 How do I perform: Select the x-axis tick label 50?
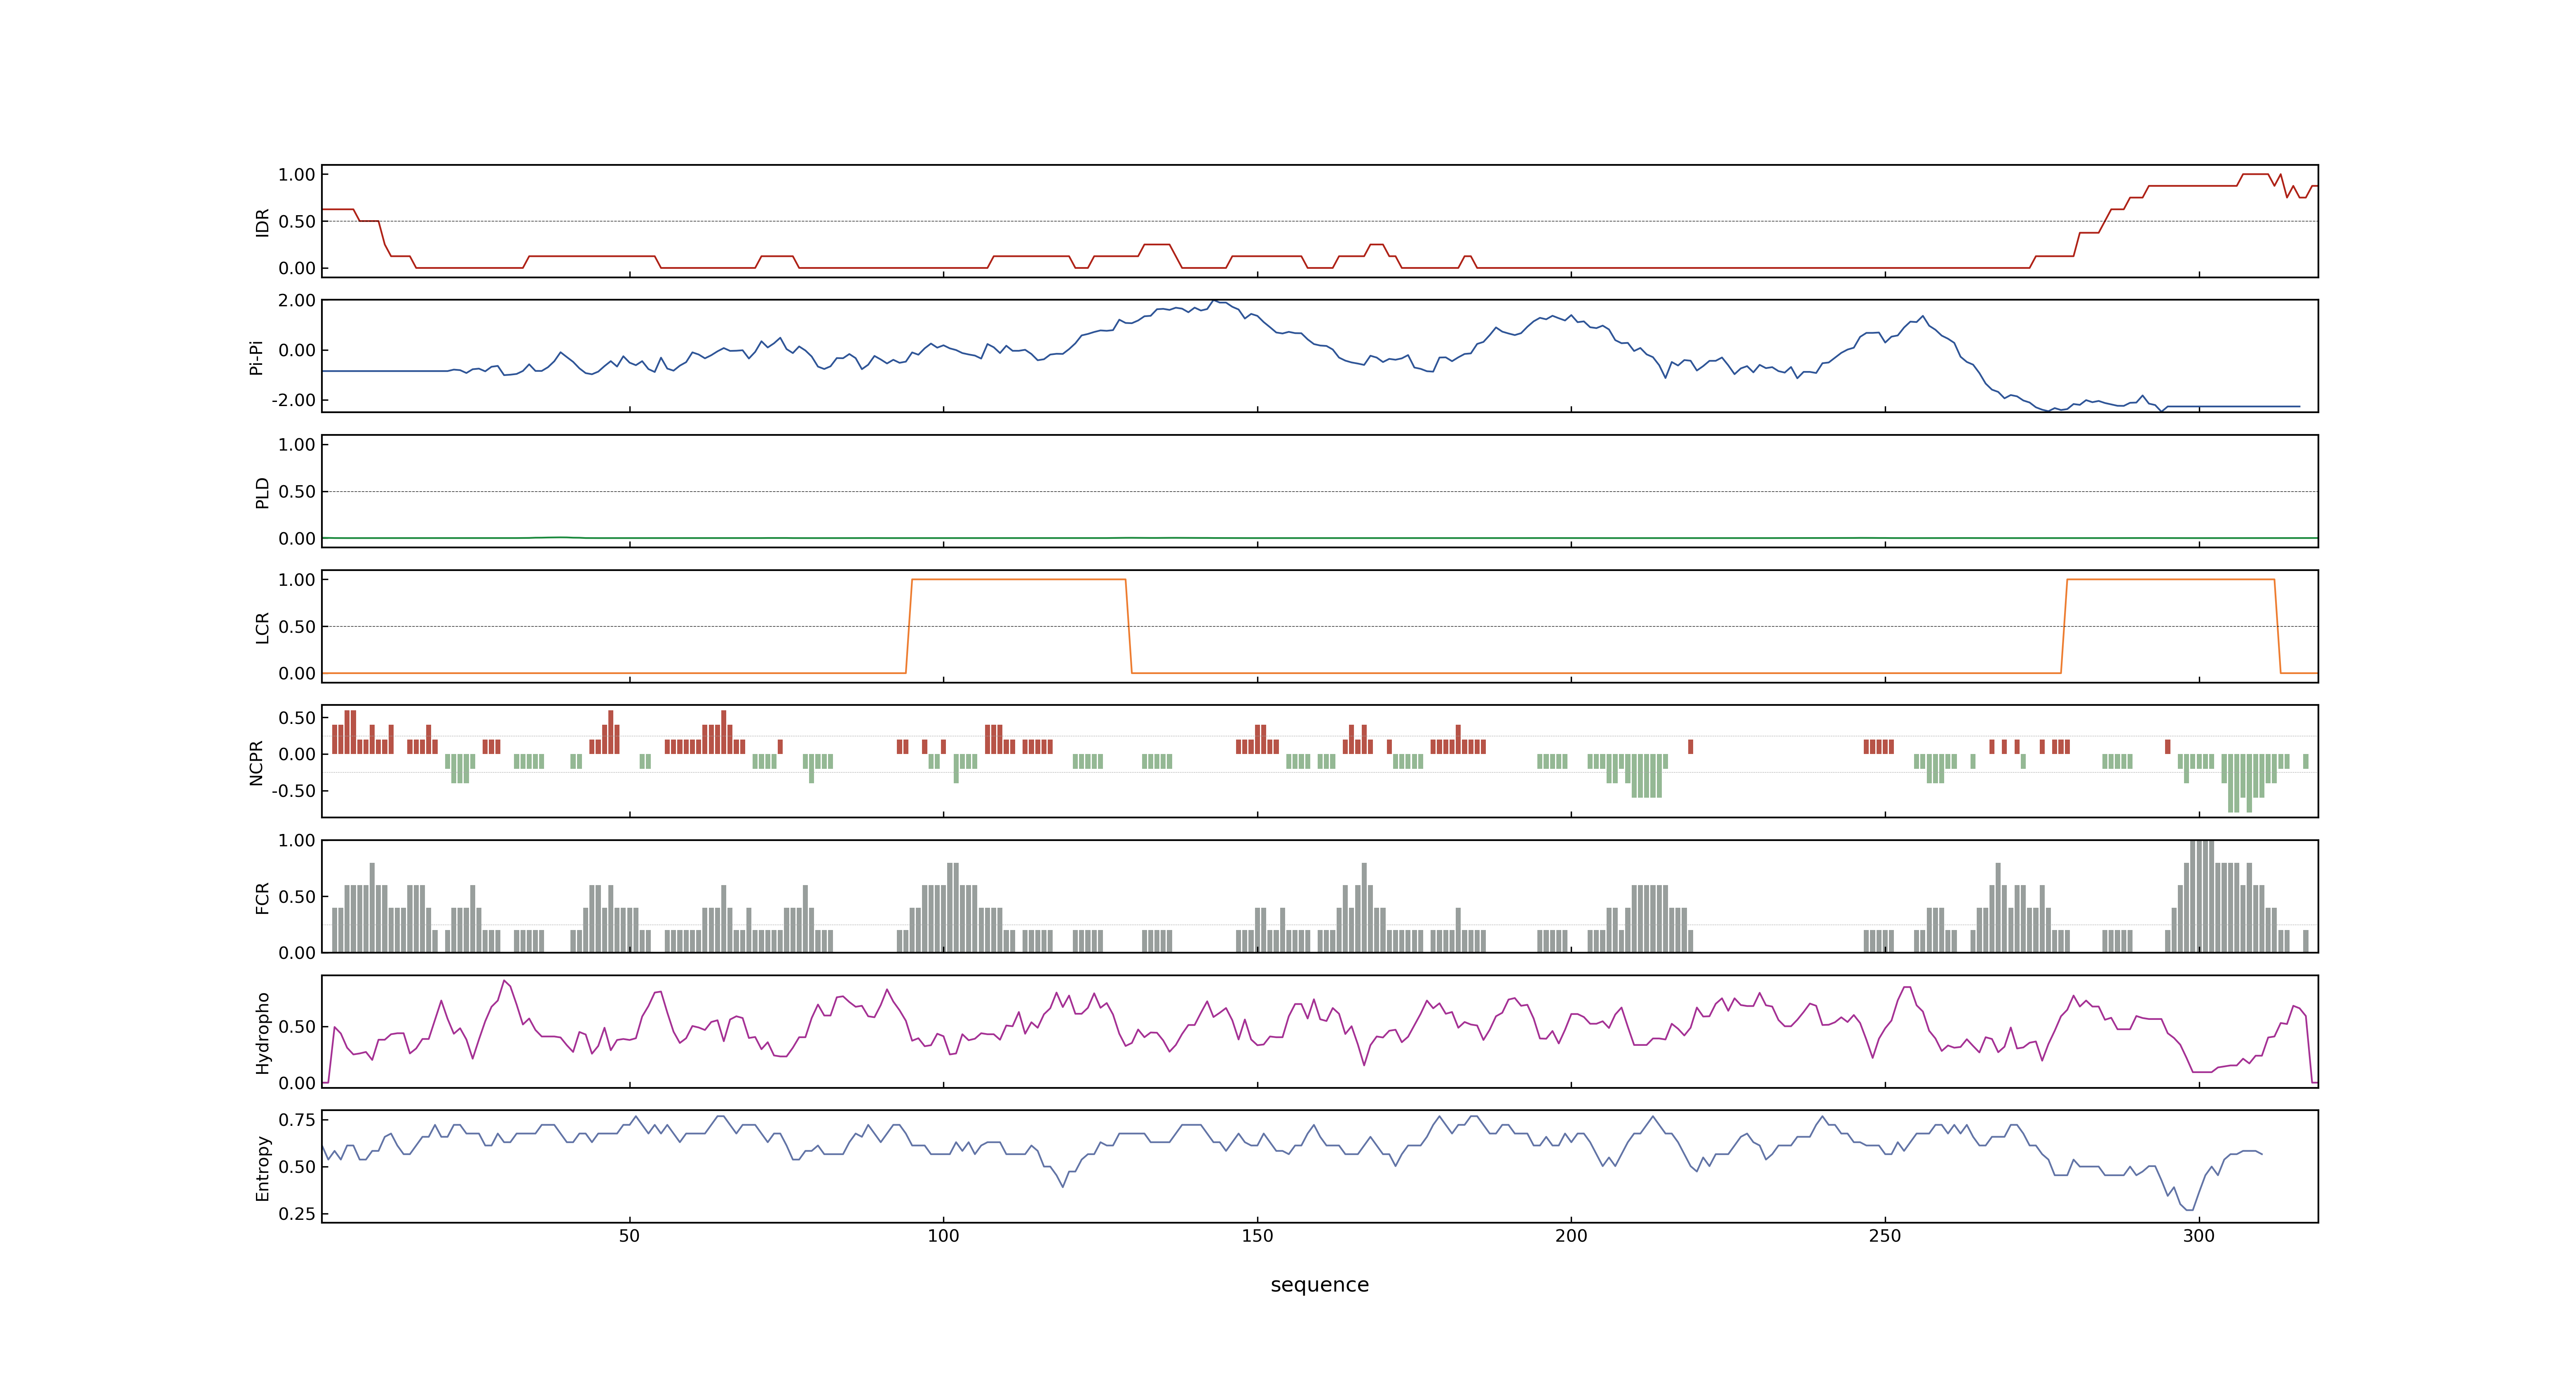(629, 1236)
